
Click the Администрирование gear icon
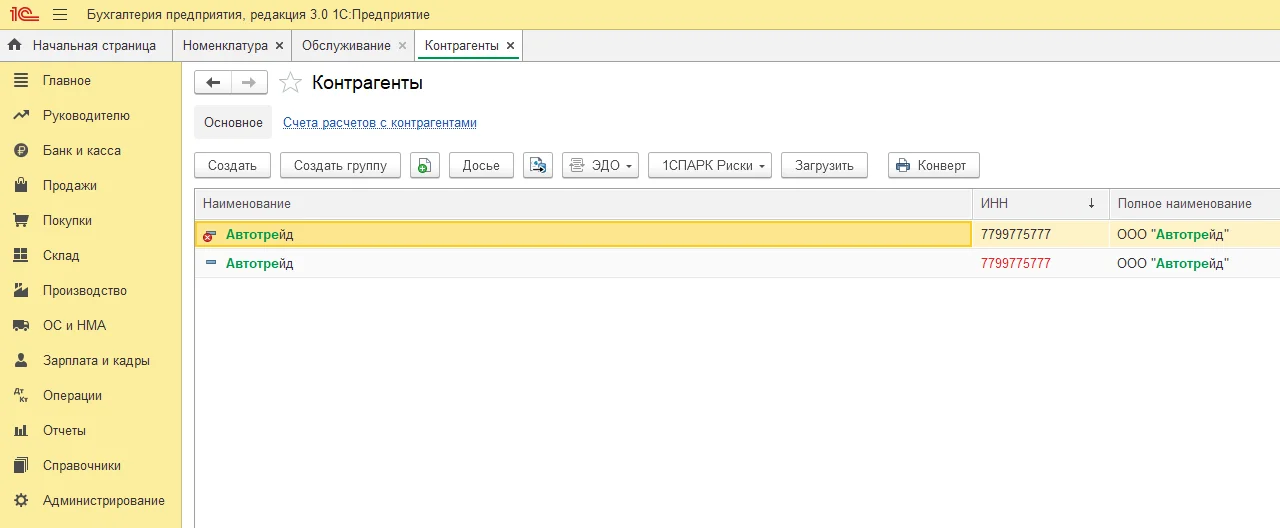click(20, 500)
